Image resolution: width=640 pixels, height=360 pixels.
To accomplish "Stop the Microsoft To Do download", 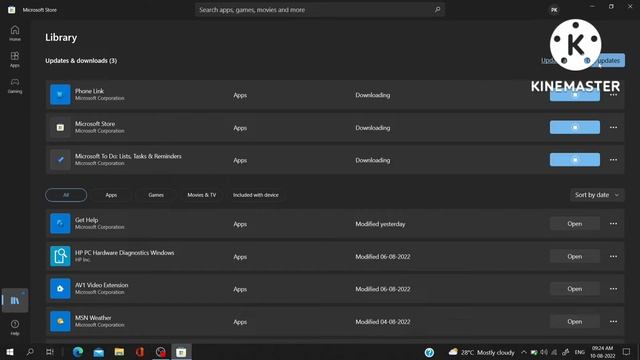I will (575, 160).
